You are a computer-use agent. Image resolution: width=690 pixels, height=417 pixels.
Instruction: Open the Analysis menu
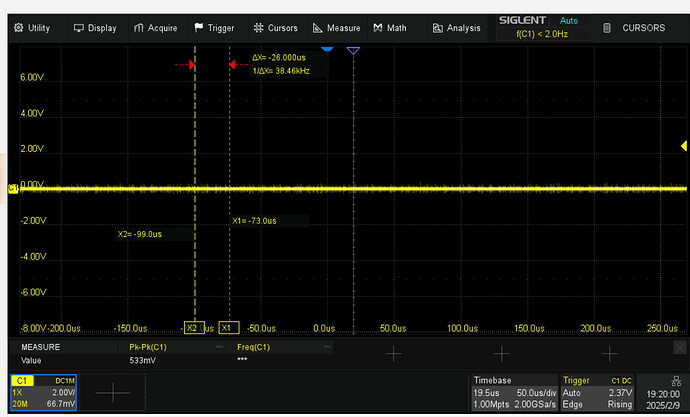tap(456, 28)
